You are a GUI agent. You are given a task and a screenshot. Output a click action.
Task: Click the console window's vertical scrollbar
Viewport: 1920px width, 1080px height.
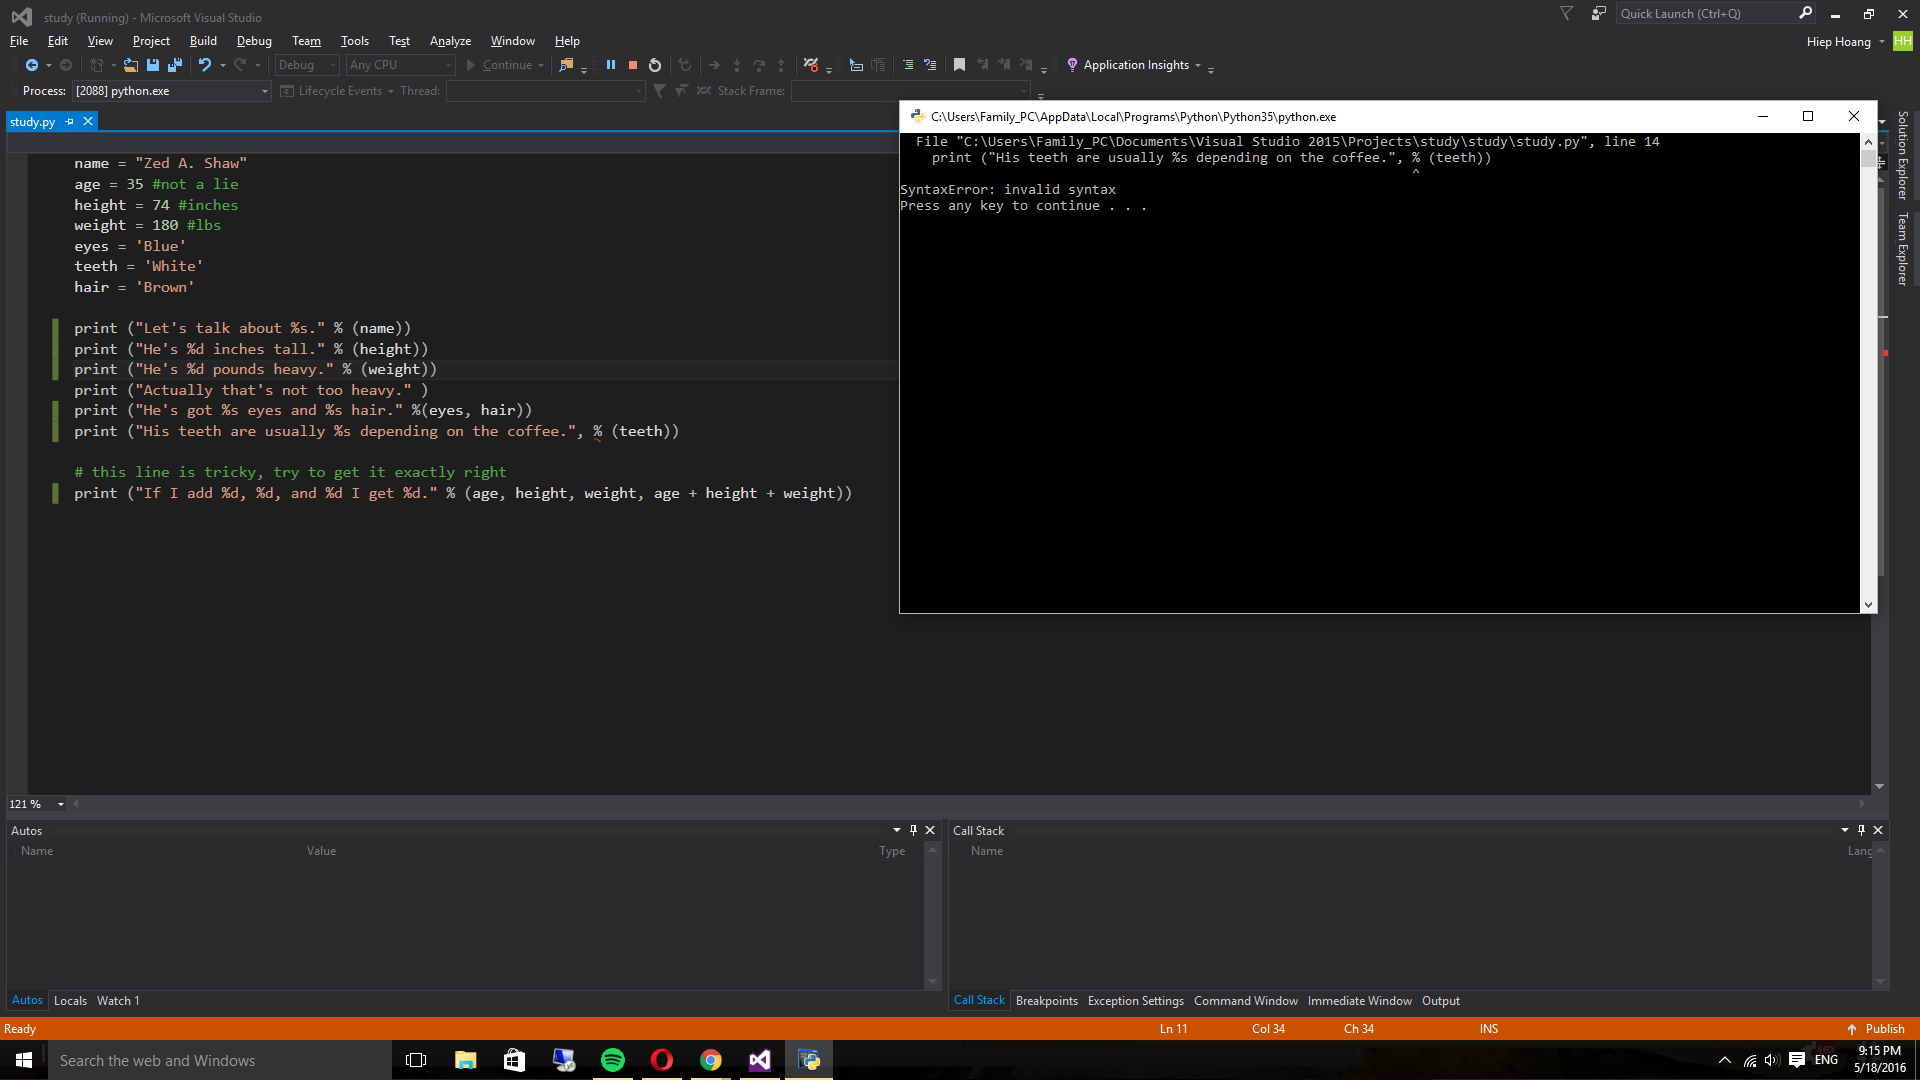pyautogui.click(x=1868, y=380)
